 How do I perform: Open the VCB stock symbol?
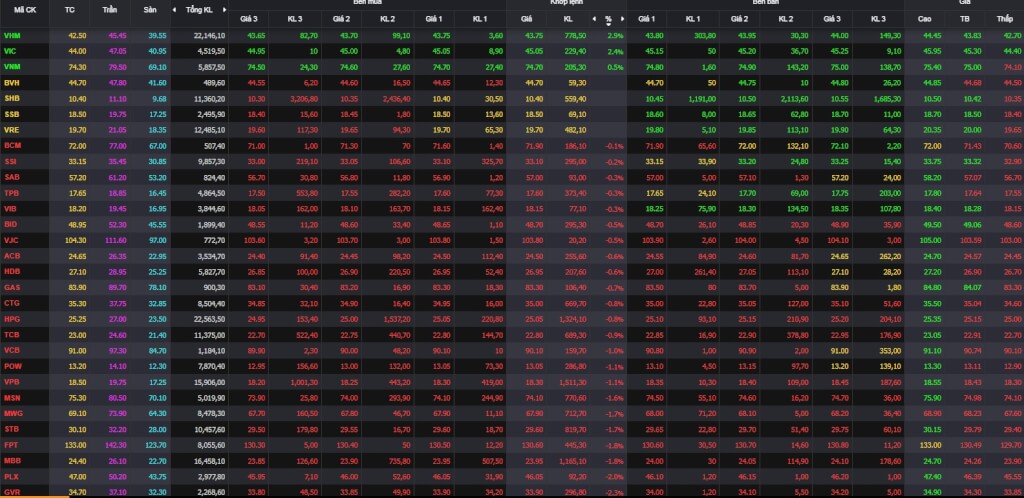click(12, 350)
